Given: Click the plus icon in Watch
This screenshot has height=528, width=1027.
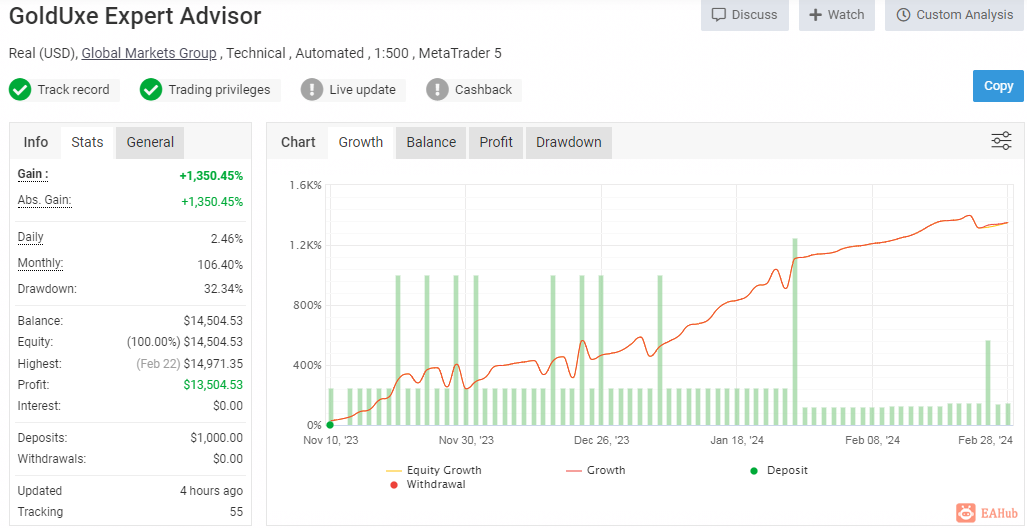Looking at the screenshot, I should coord(815,14).
